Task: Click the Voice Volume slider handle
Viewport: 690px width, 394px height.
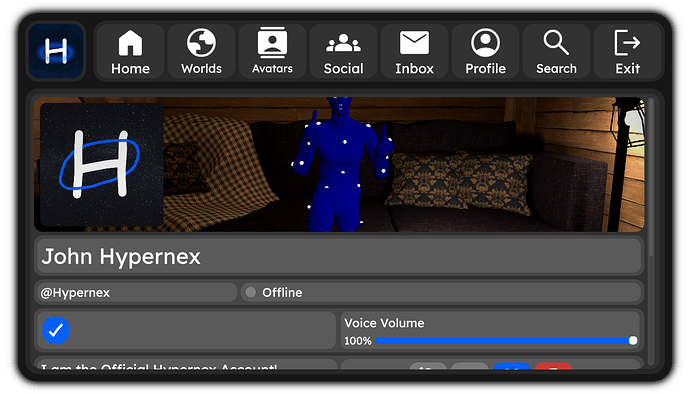Action: tap(633, 340)
